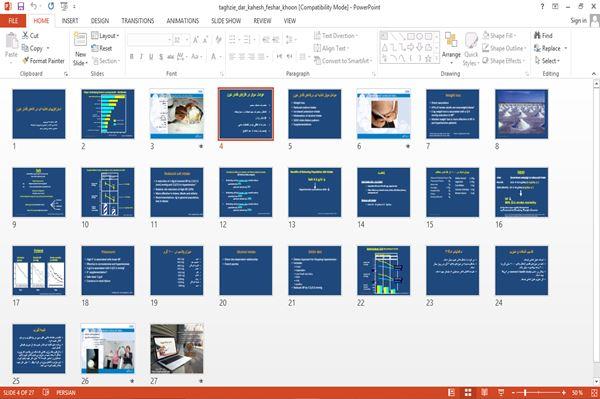Open the Layout dropdown
The image size is (600, 399).
click(x=105, y=36)
